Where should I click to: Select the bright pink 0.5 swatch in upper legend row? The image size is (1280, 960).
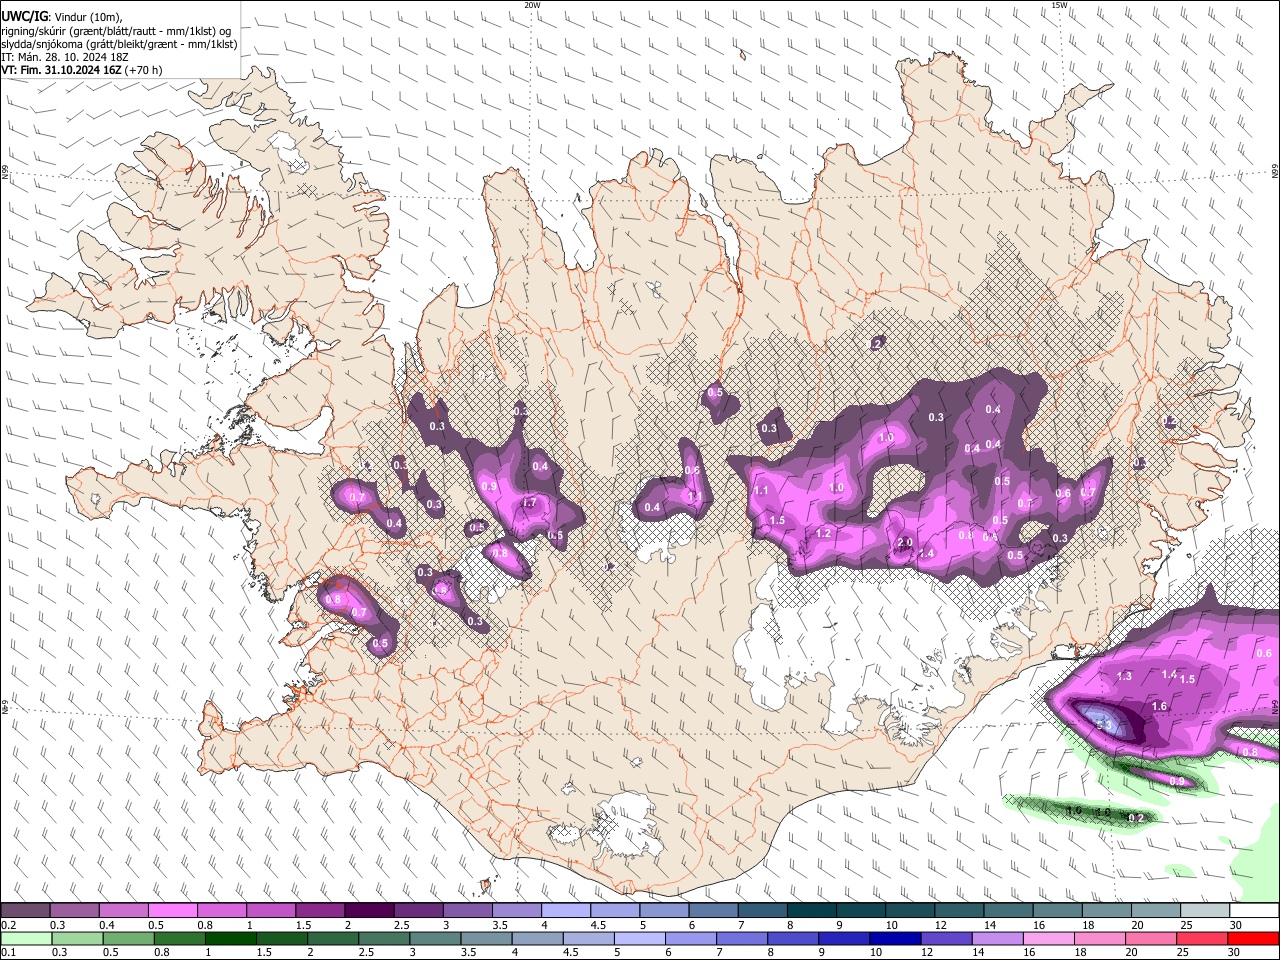tap(172, 911)
